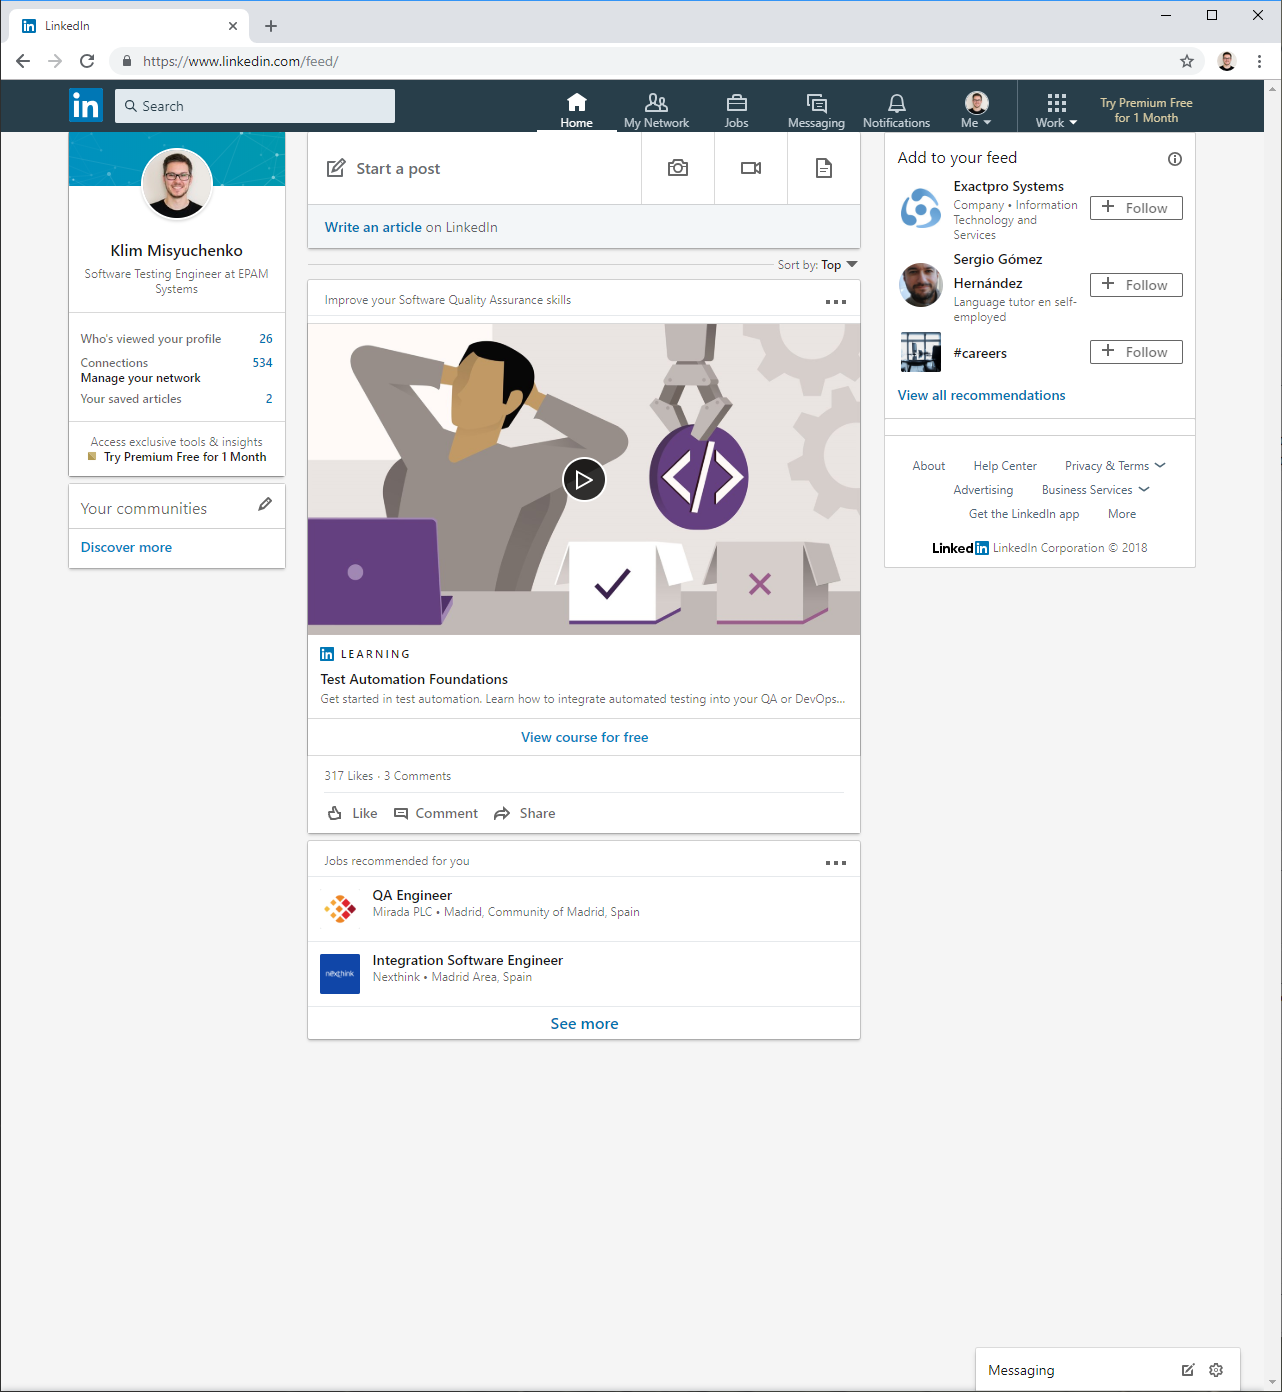Image resolution: width=1282 pixels, height=1392 pixels.
Task: Click the camera icon to add photo
Action: coord(678,168)
